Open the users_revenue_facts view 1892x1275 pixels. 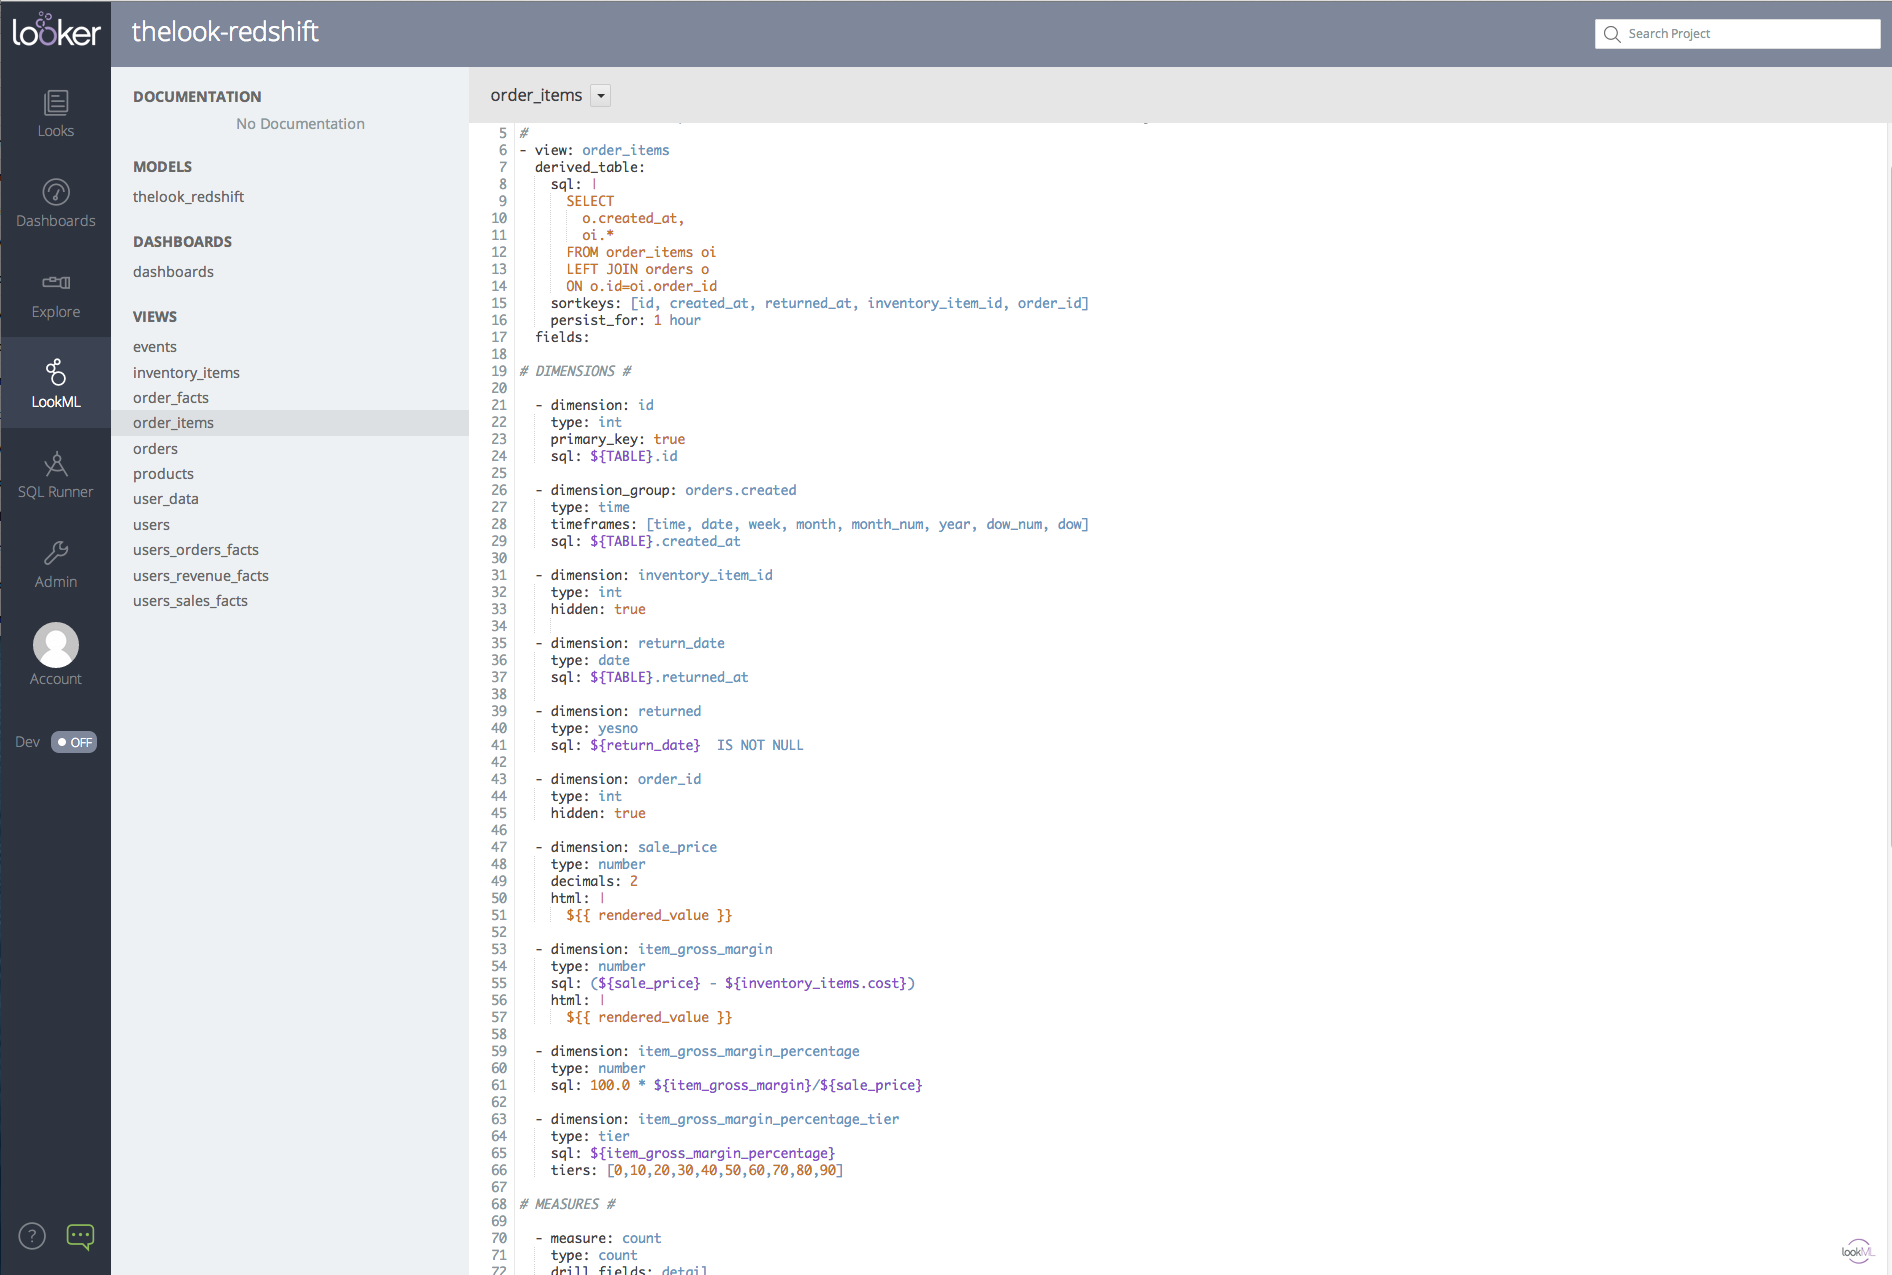pos(200,575)
